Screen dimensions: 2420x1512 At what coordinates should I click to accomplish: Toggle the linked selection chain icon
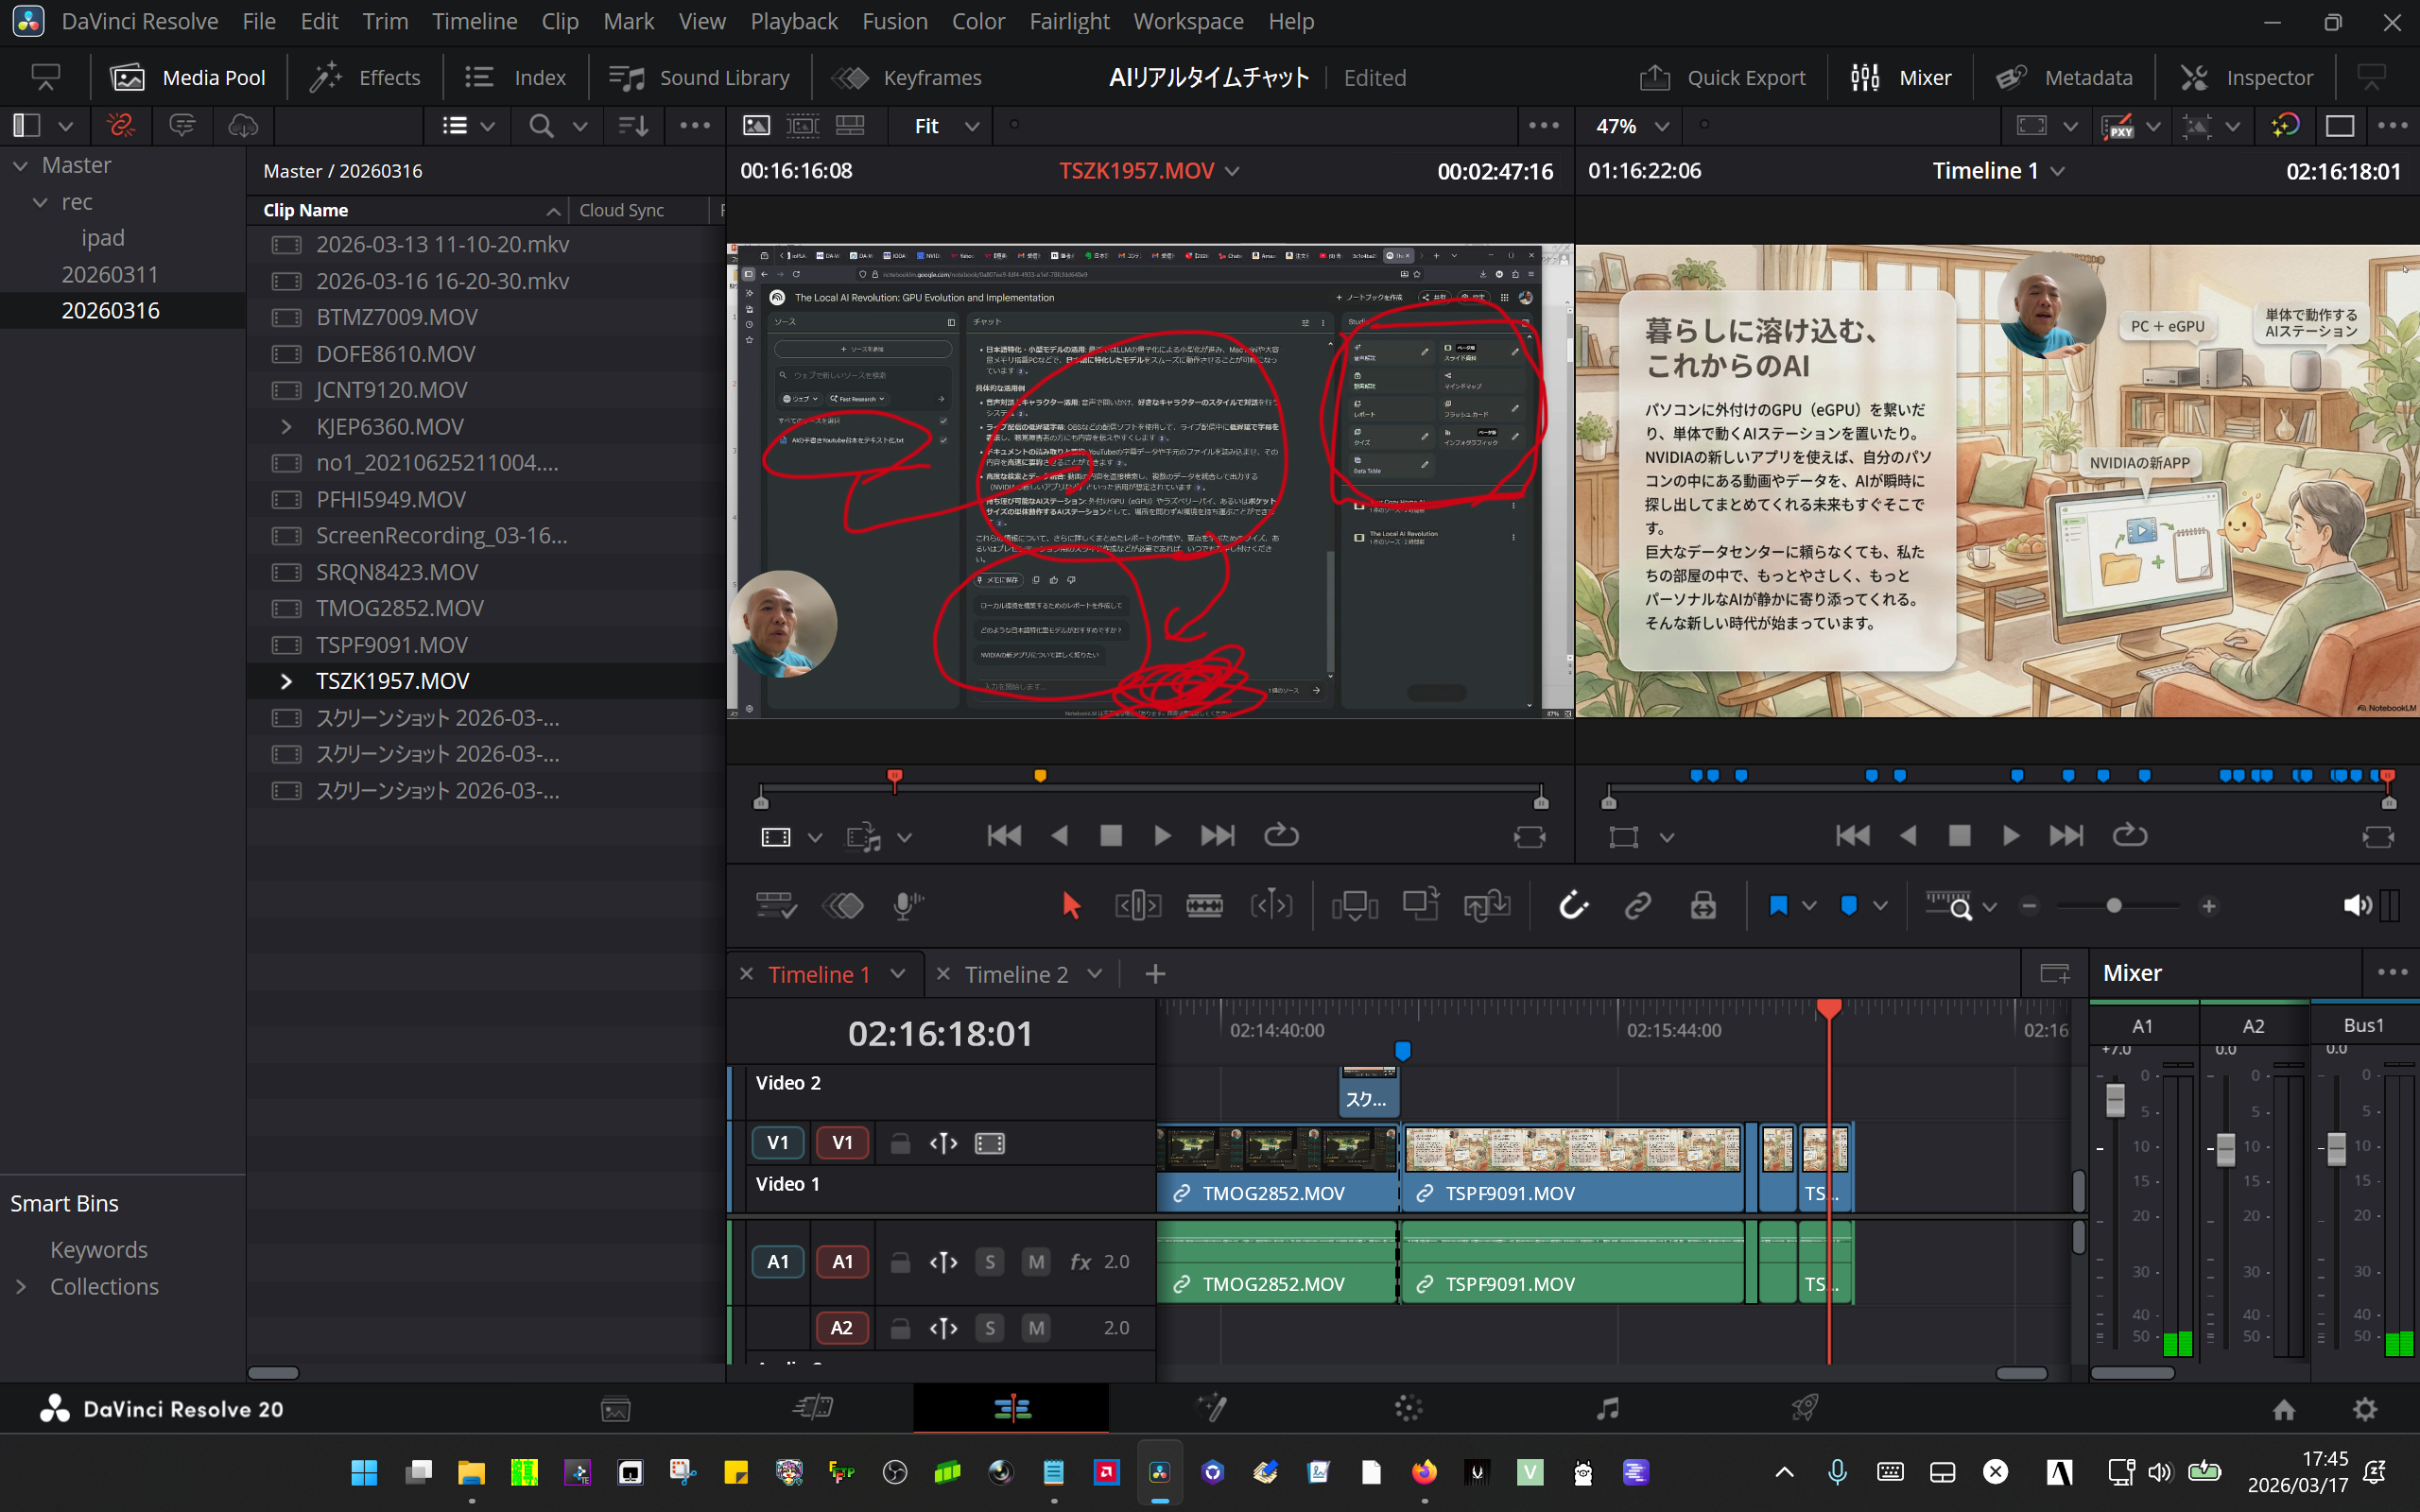(1637, 906)
